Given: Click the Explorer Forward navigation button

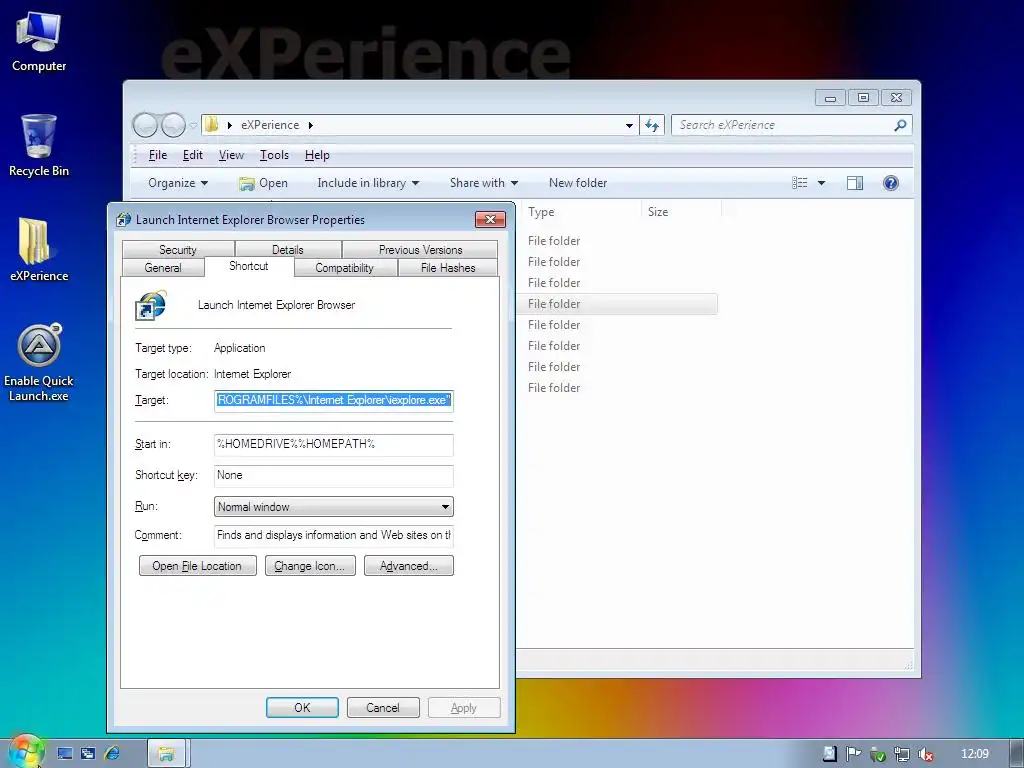Looking at the screenshot, I should pyautogui.click(x=173, y=125).
